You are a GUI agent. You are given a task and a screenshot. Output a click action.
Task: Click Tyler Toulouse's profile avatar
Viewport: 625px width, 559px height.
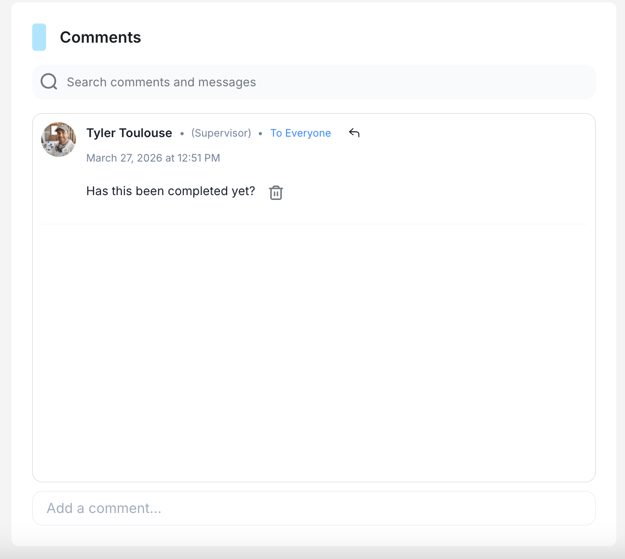point(59,140)
